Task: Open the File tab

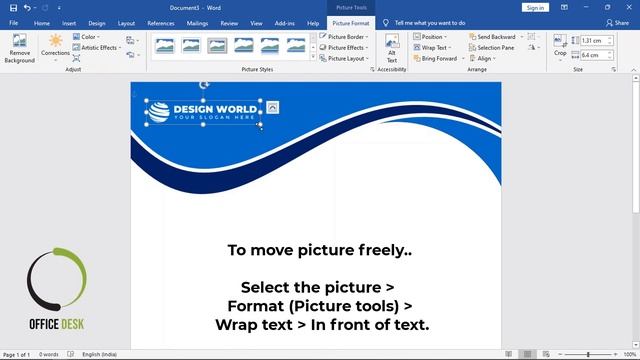Action: (x=13, y=23)
